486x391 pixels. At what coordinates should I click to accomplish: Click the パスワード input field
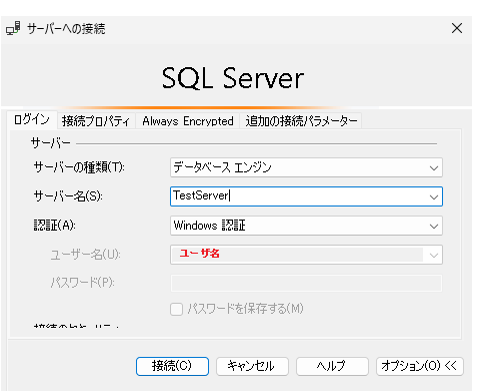[306, 283]
